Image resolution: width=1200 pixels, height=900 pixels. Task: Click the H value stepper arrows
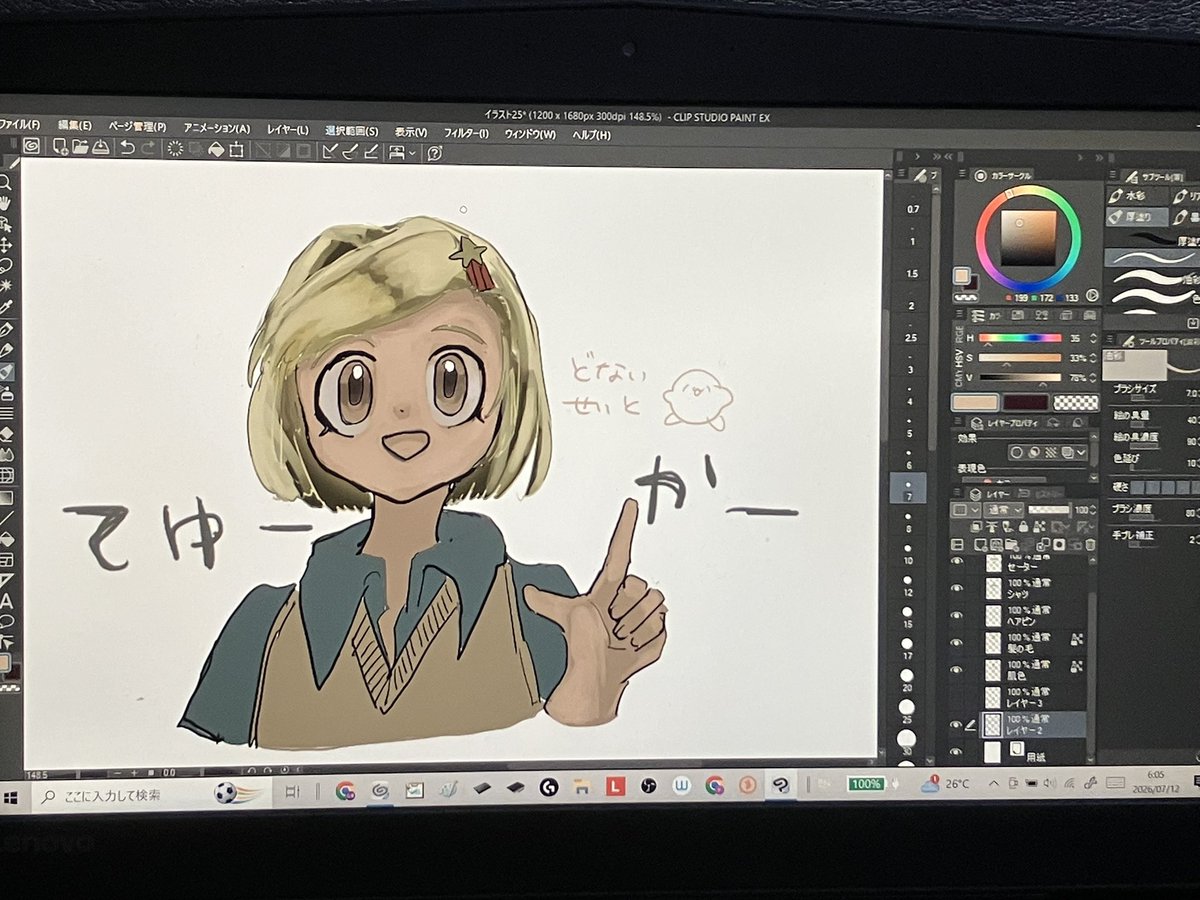click(1094, 338)
